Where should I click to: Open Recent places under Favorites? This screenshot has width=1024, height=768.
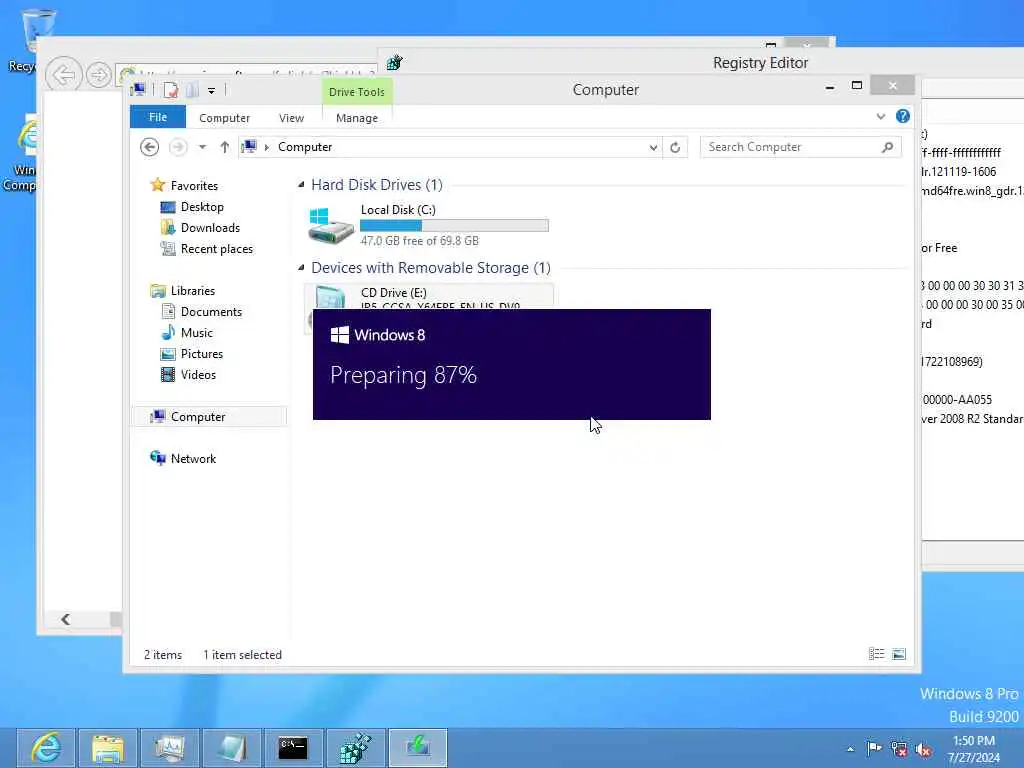(216, 249)
